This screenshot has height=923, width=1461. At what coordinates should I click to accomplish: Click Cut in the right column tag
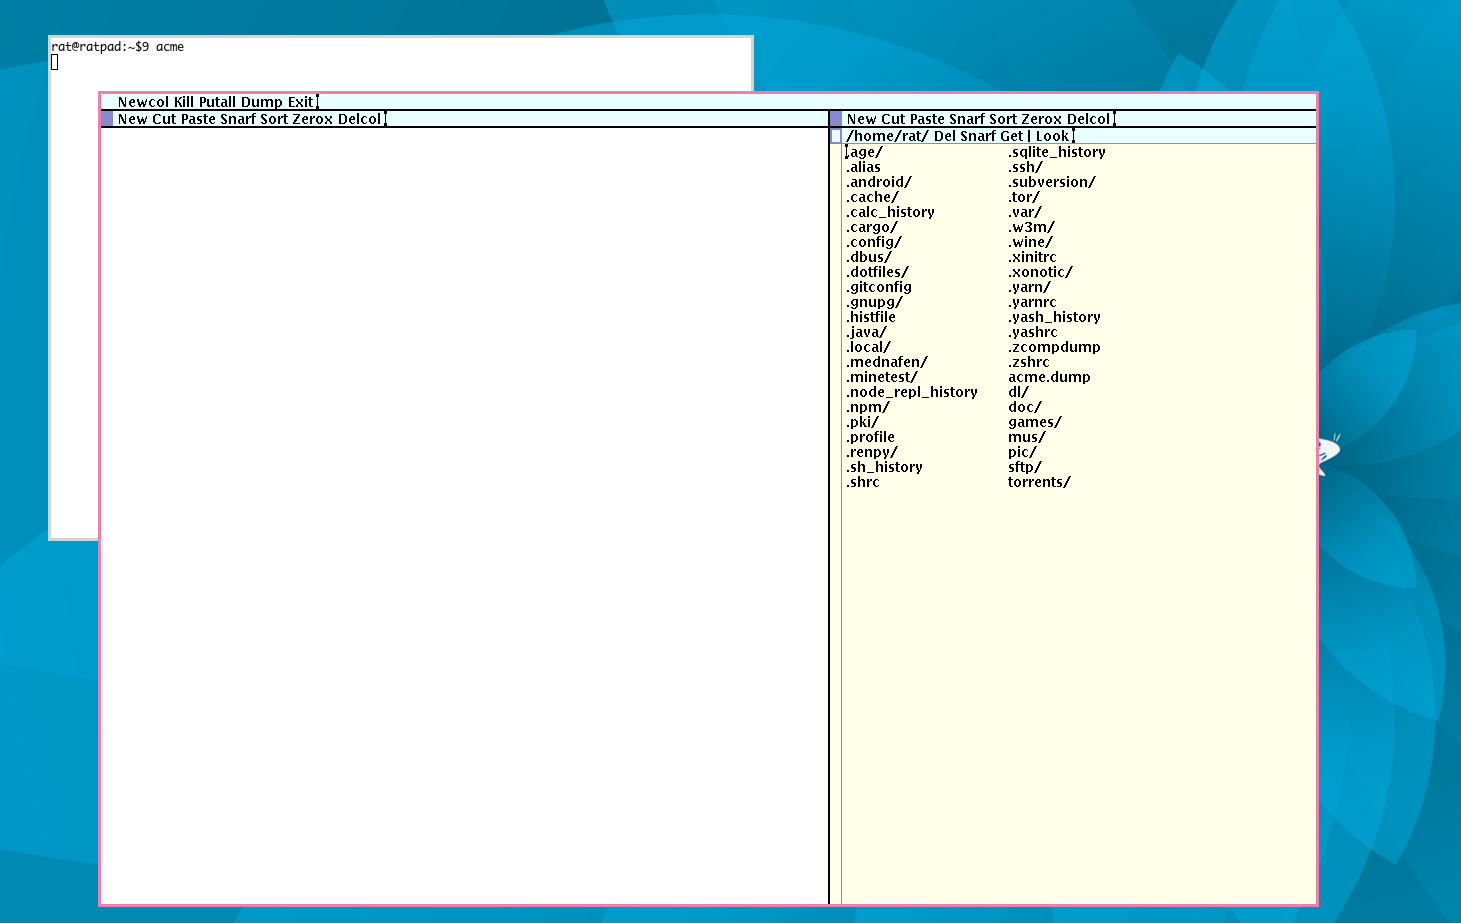point(893,119)
